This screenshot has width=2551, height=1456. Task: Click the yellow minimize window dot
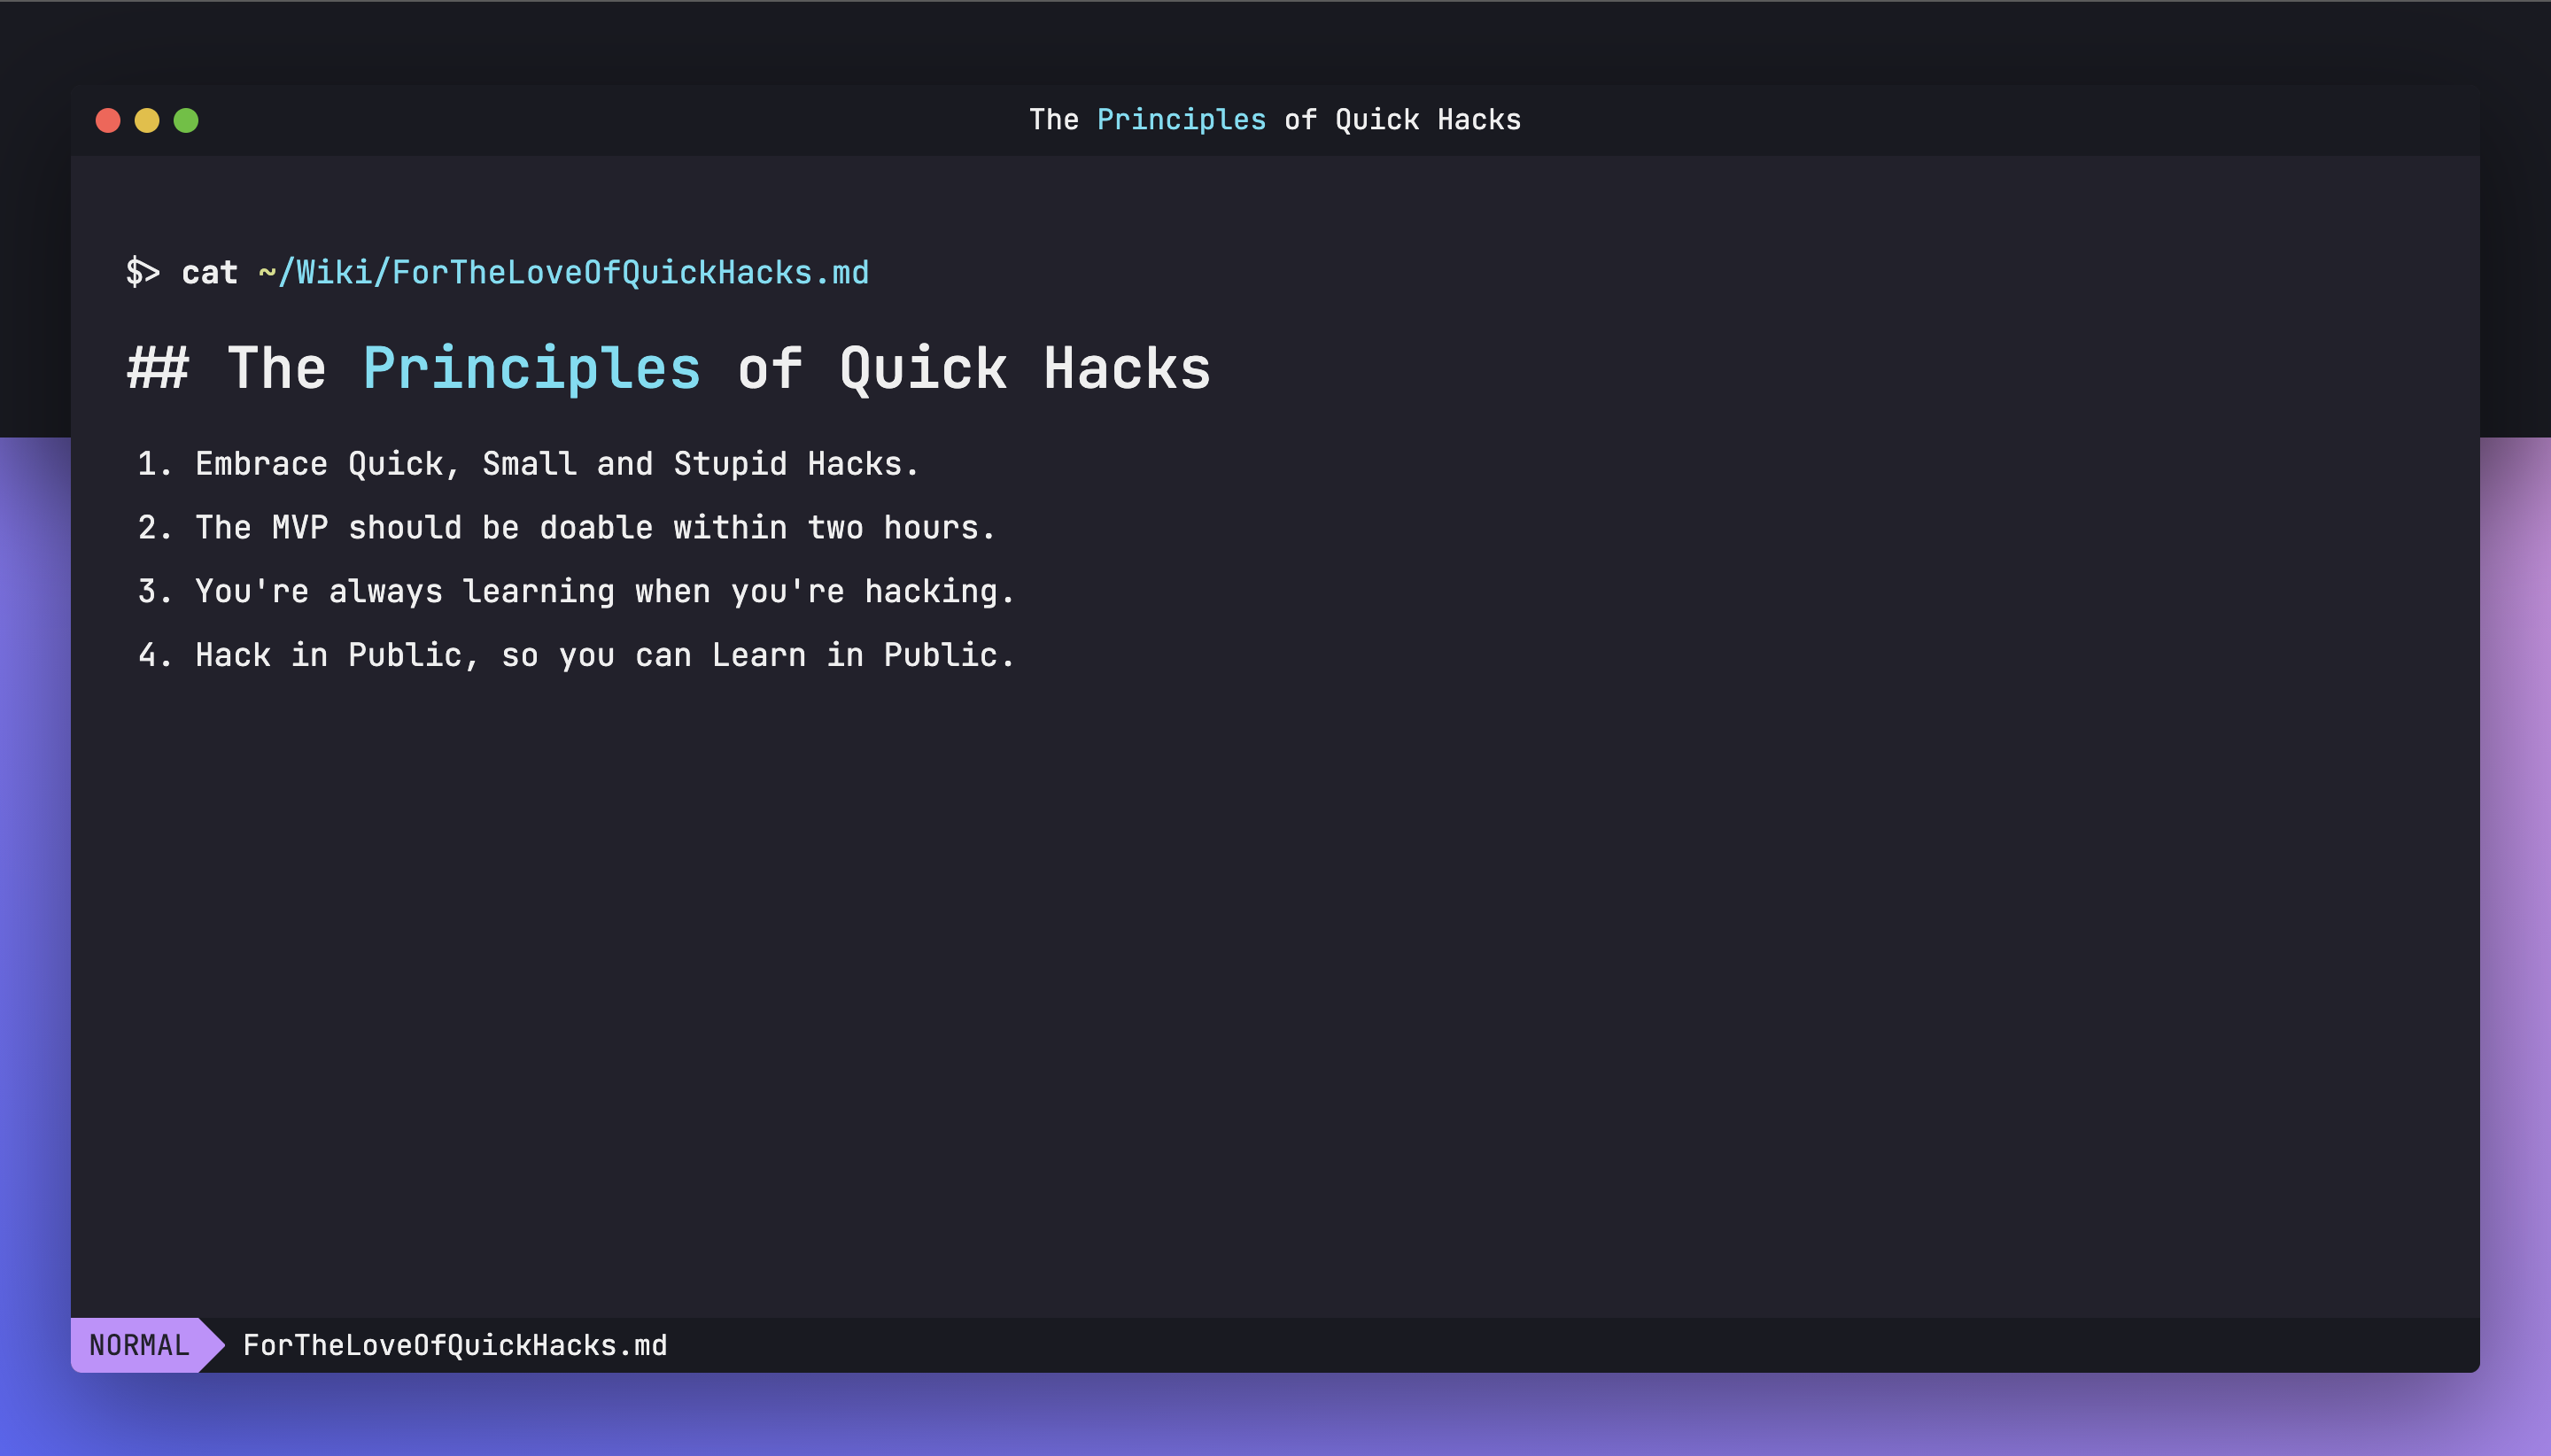coord(147,120)
